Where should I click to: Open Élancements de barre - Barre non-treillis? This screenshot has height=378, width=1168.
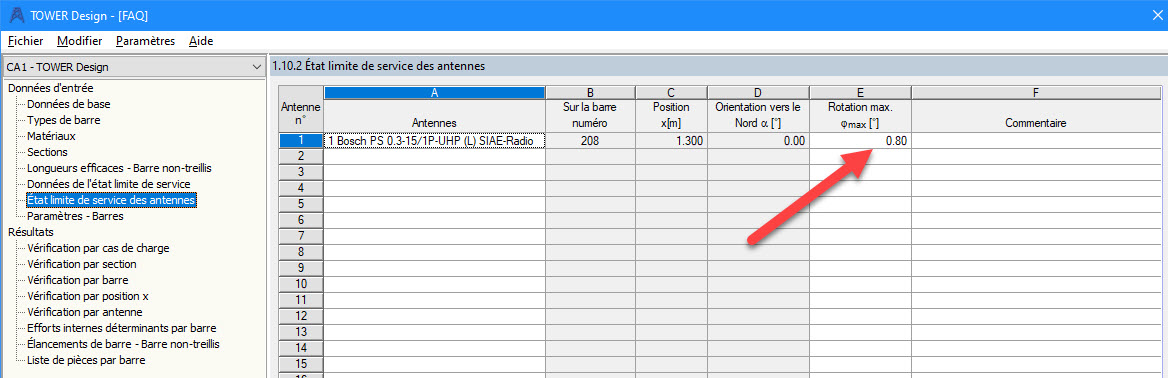click(x=123, y=344)
